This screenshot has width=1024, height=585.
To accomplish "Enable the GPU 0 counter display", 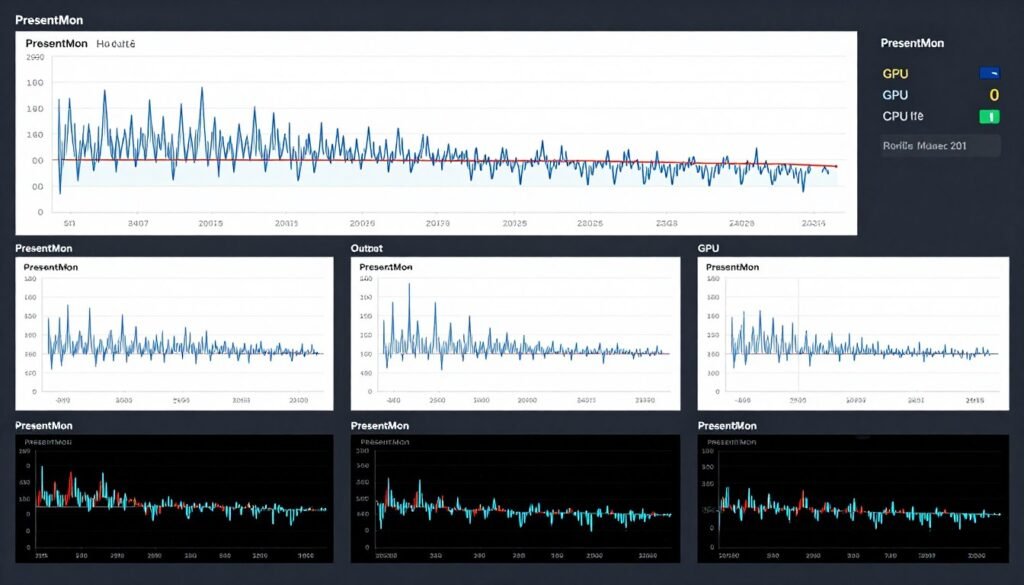I will point(994,94).
